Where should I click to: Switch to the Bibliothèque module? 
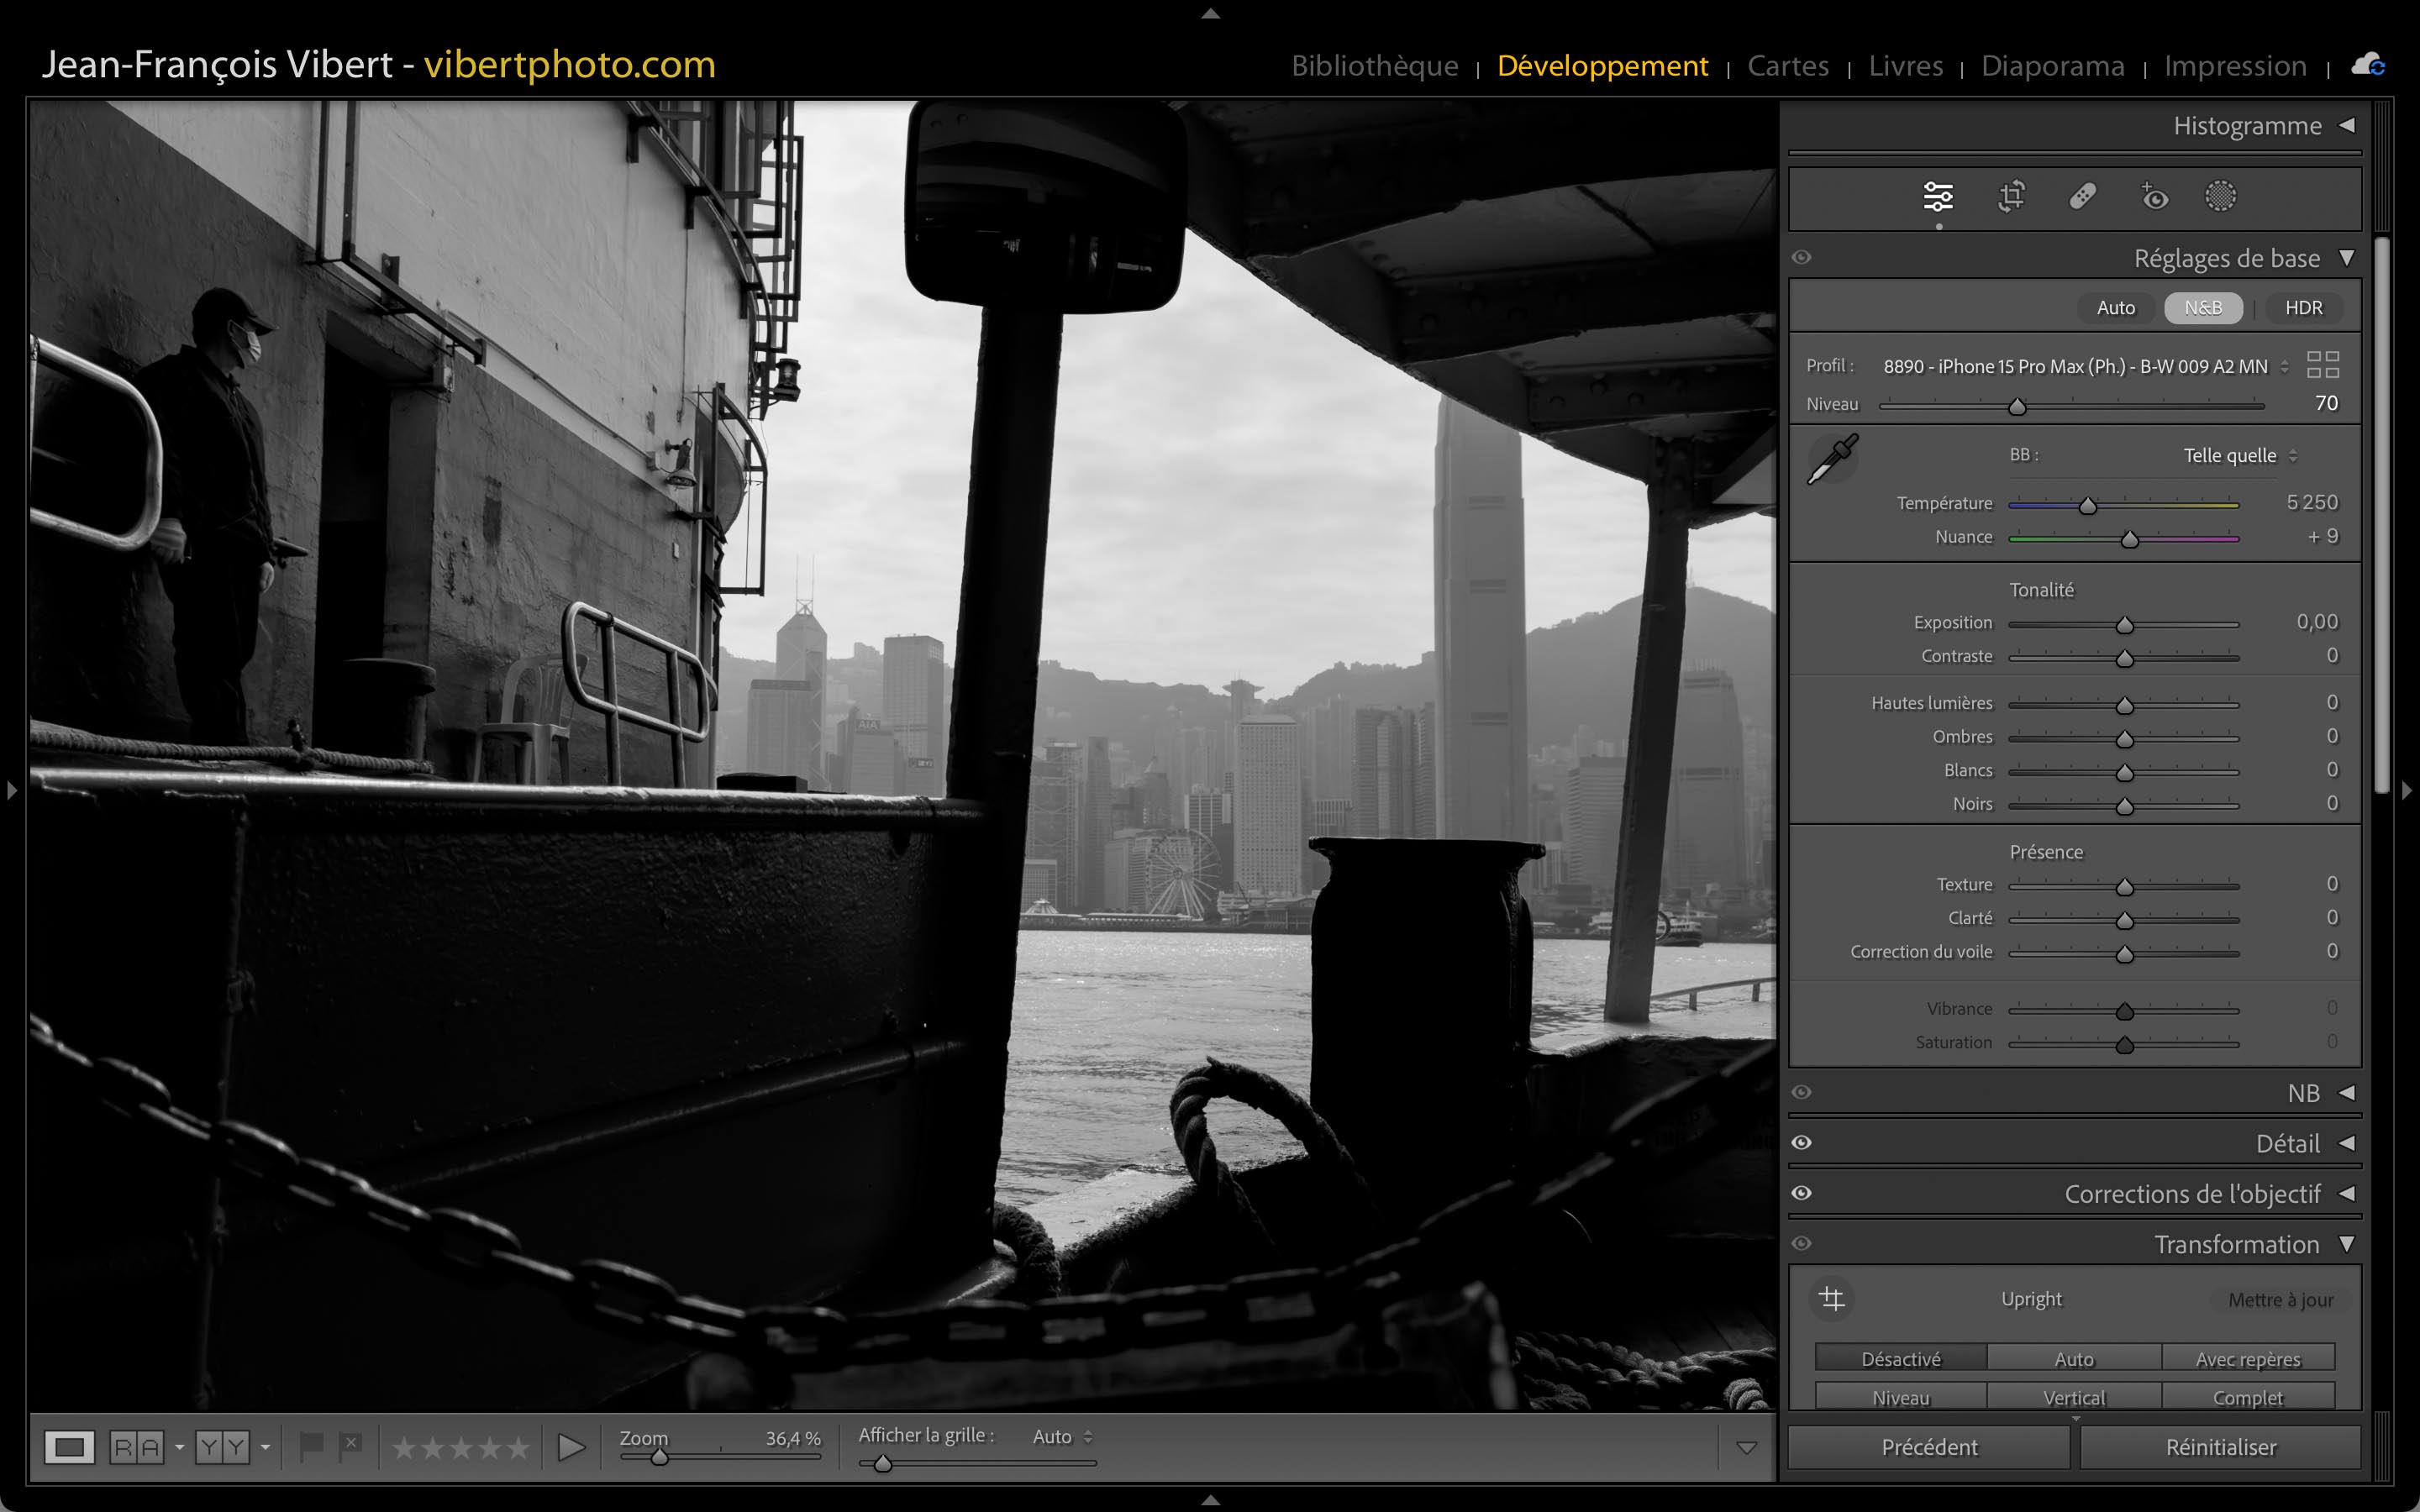1374,66
